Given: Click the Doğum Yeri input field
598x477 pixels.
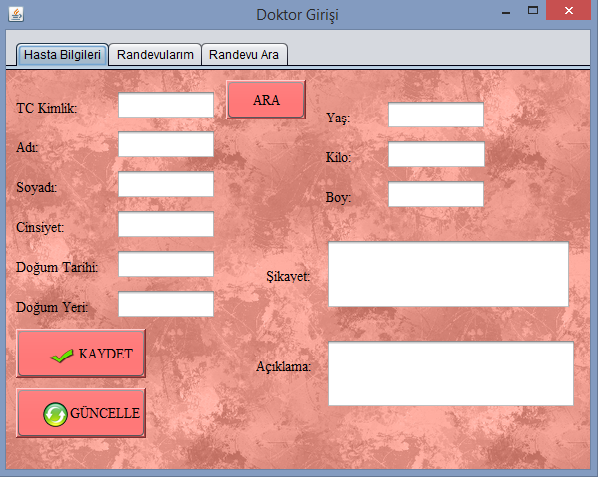Looking at the screenshot, I should (x=166, y=304).
